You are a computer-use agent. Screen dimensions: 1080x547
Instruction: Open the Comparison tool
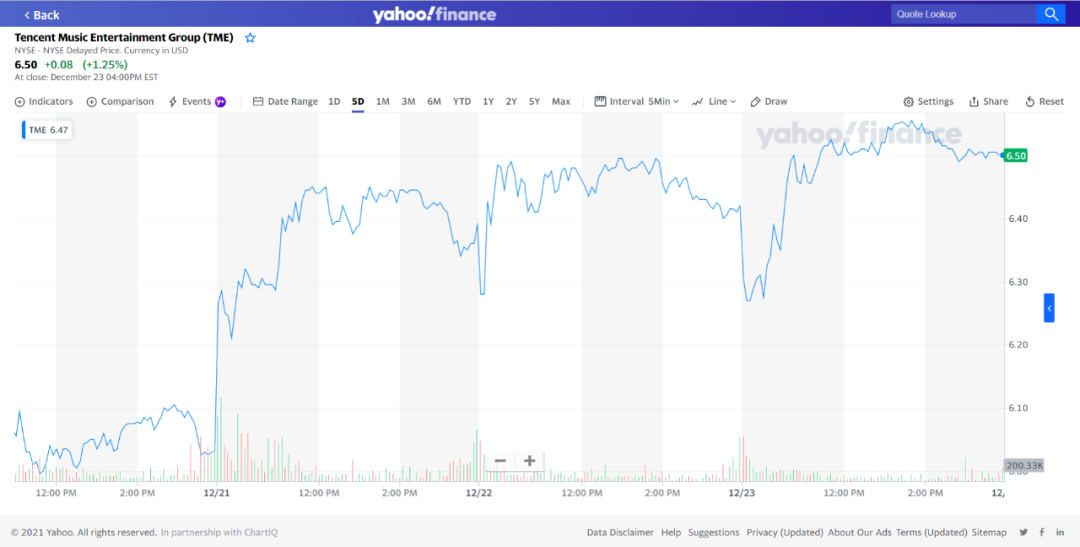pyautogui.click(x=120, y=101)
